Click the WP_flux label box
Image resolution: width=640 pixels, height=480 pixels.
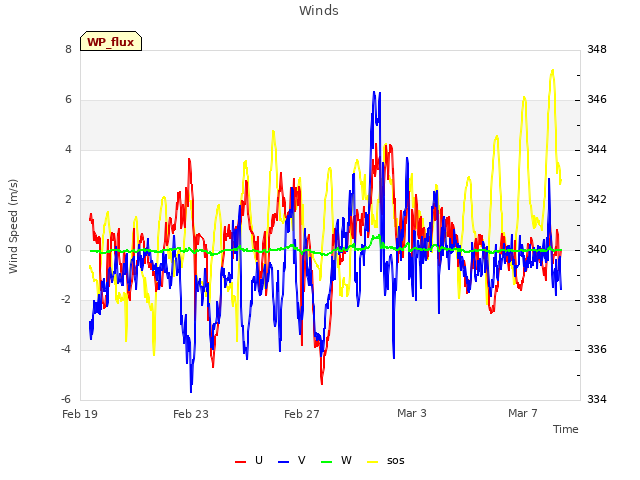tap(111, 41)
